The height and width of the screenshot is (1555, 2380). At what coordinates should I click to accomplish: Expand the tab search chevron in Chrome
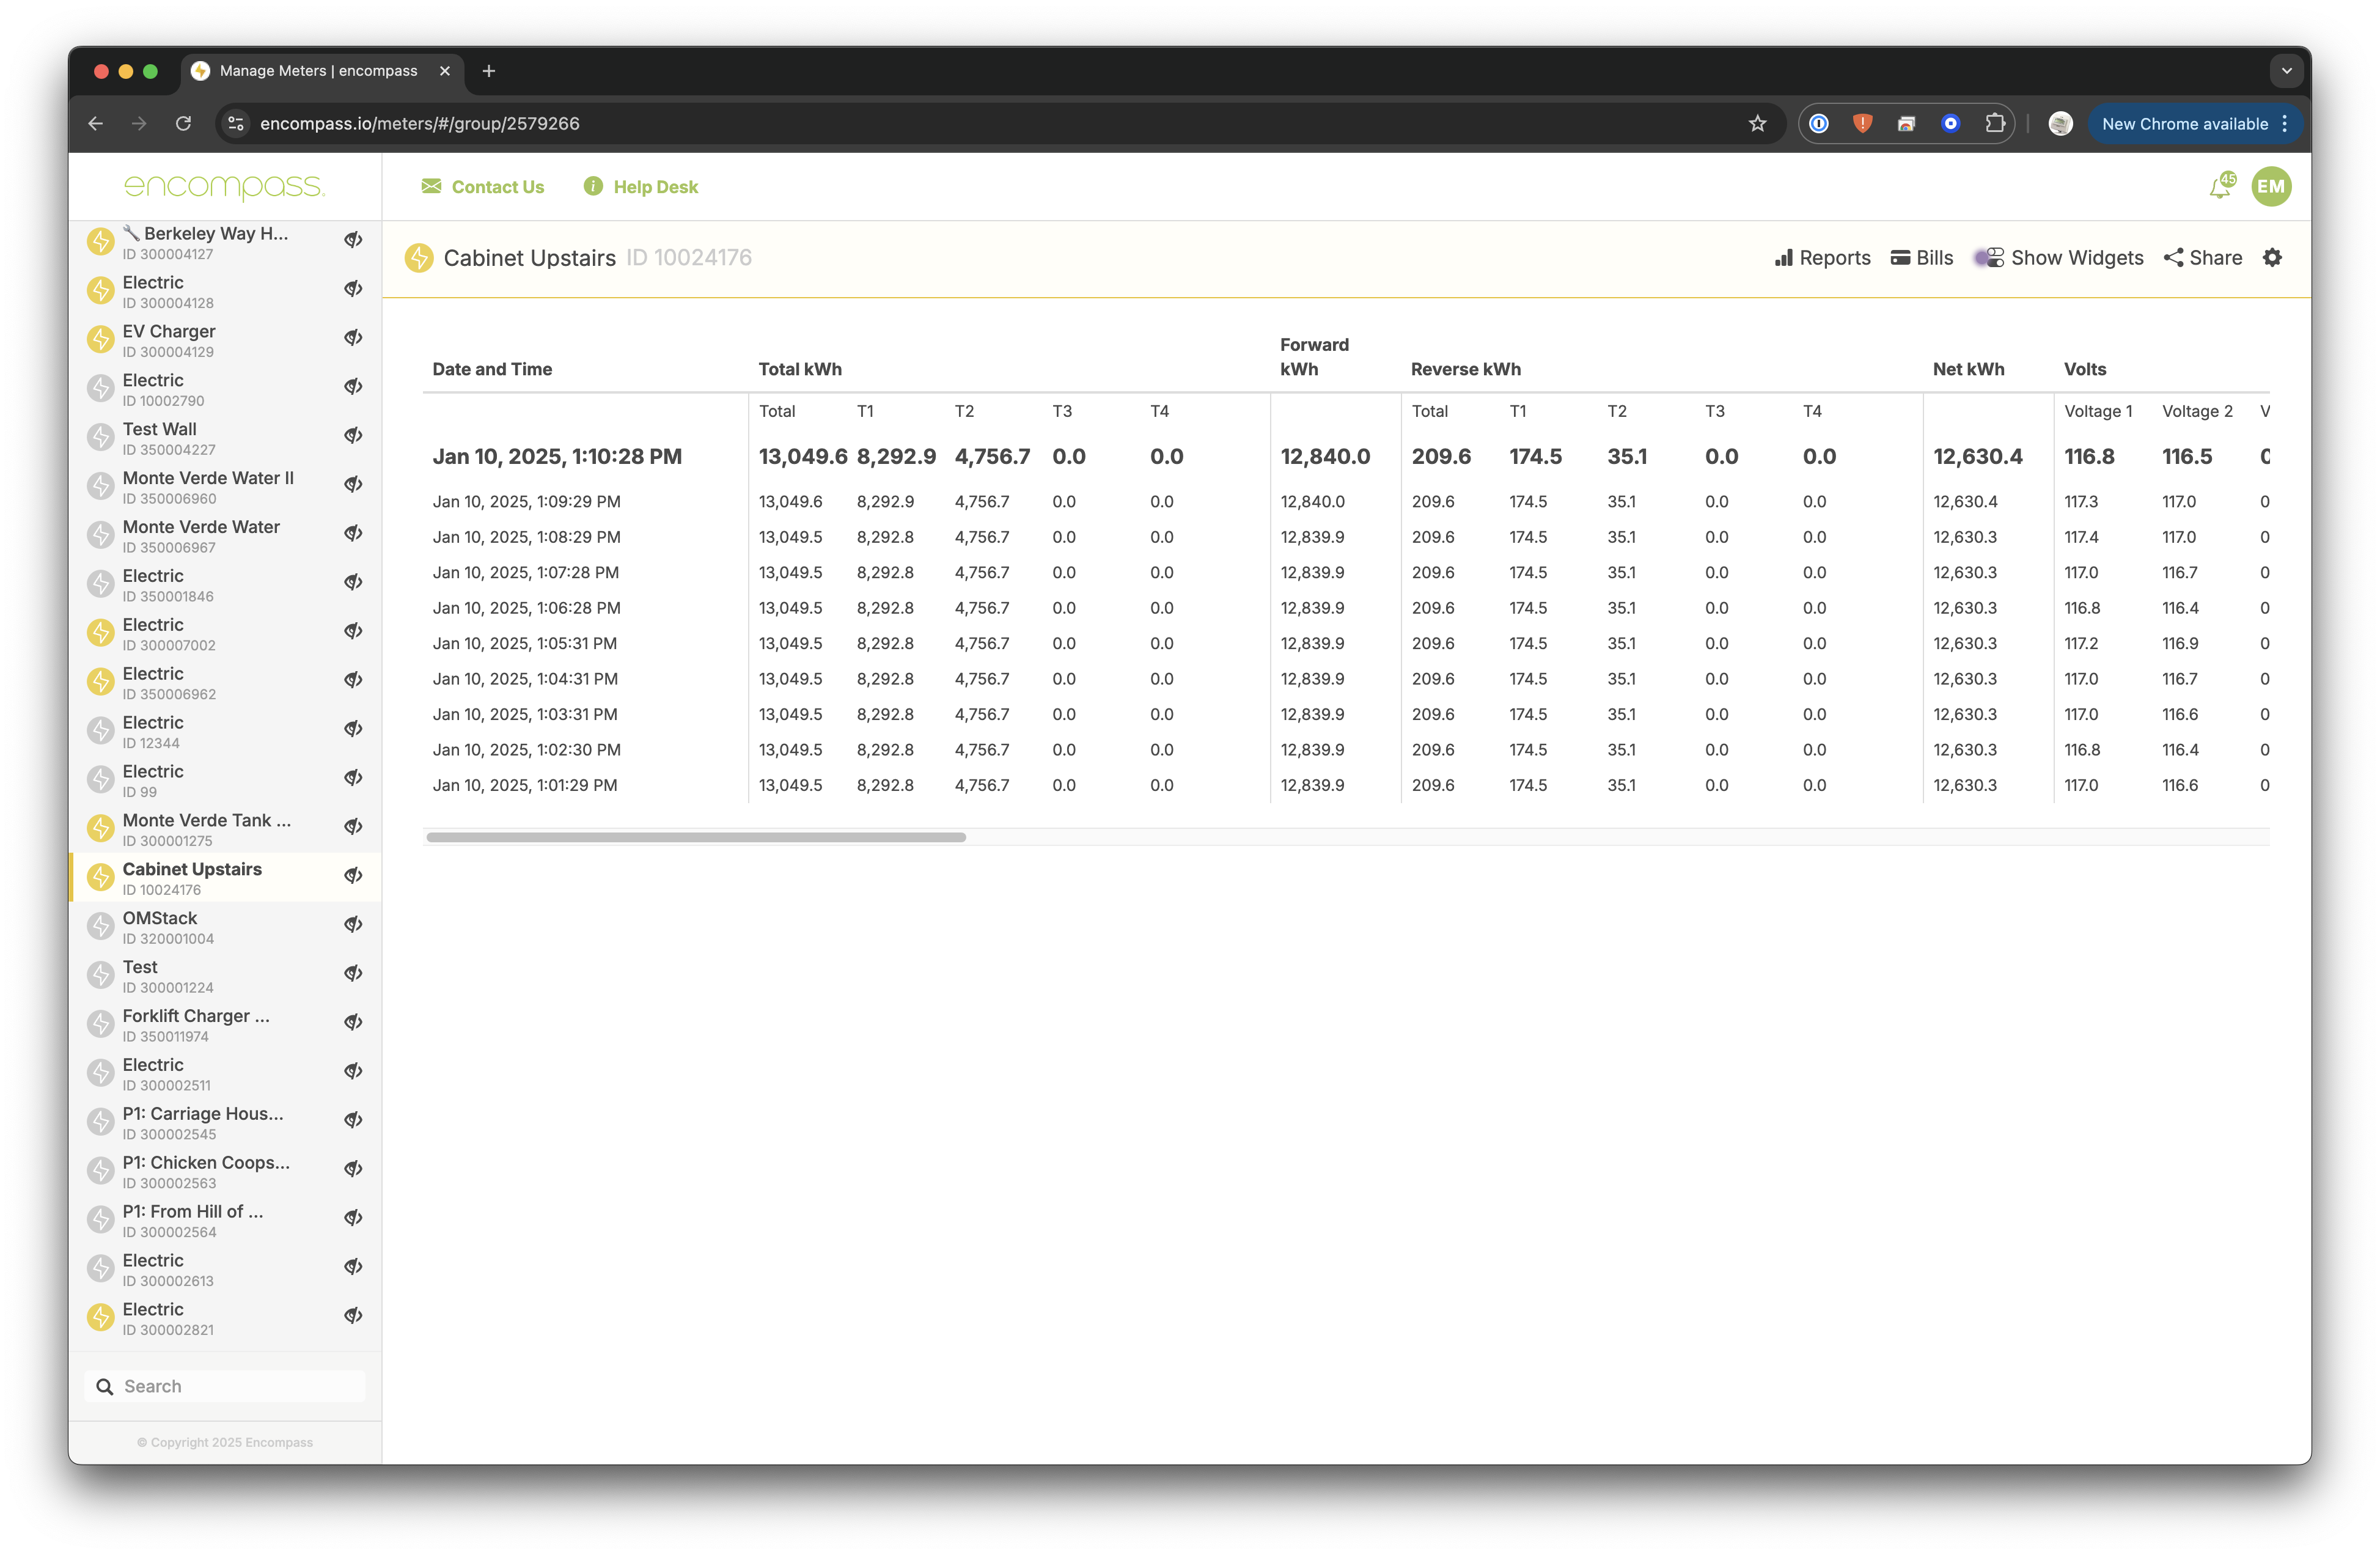2286,71
